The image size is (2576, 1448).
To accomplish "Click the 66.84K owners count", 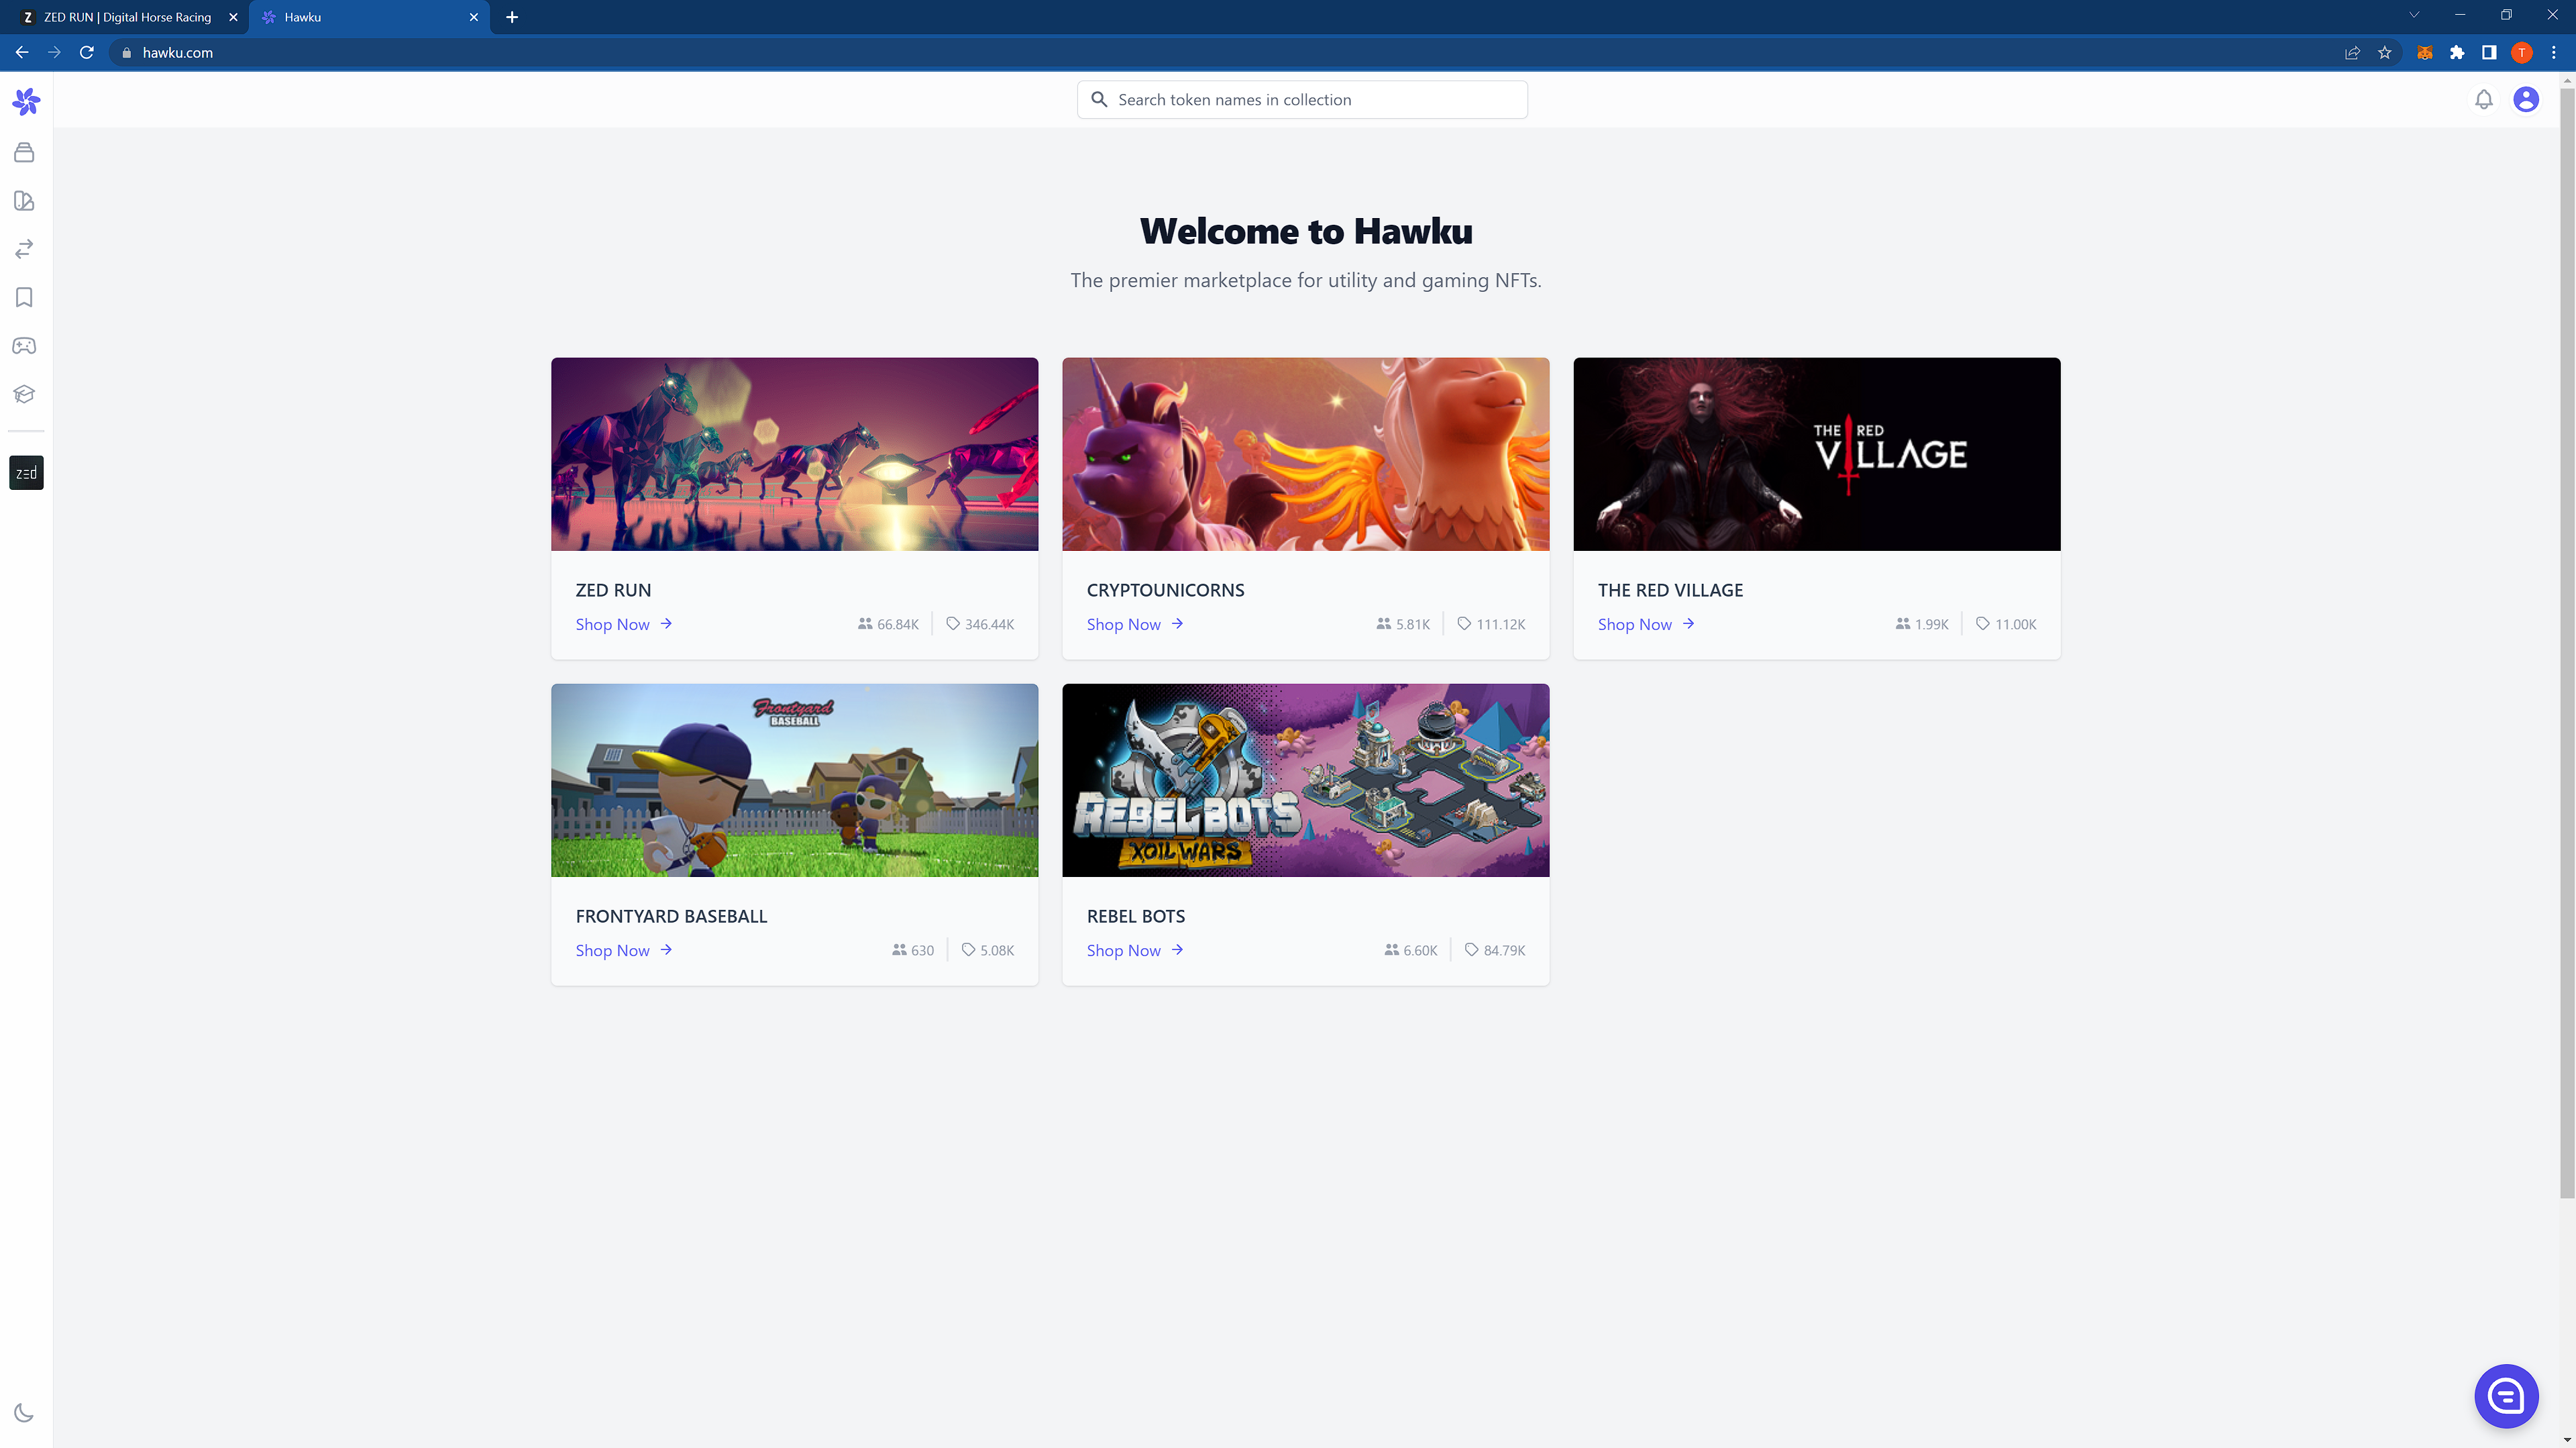I will [888, 624].
